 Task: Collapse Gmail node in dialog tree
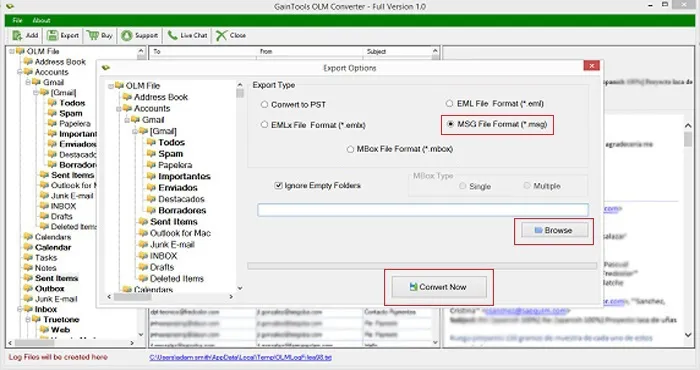(x=127, y=120)
